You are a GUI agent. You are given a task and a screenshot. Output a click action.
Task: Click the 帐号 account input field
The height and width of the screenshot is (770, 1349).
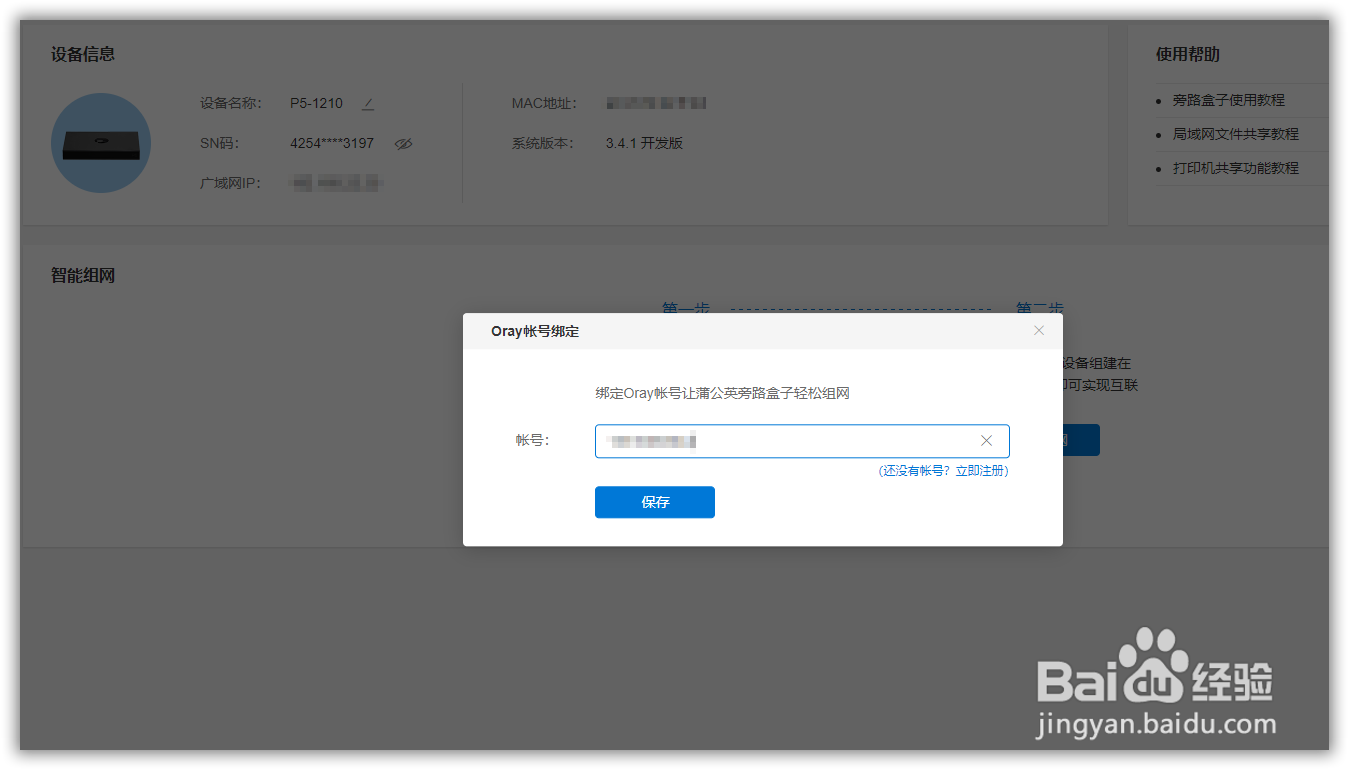point(802,441)
